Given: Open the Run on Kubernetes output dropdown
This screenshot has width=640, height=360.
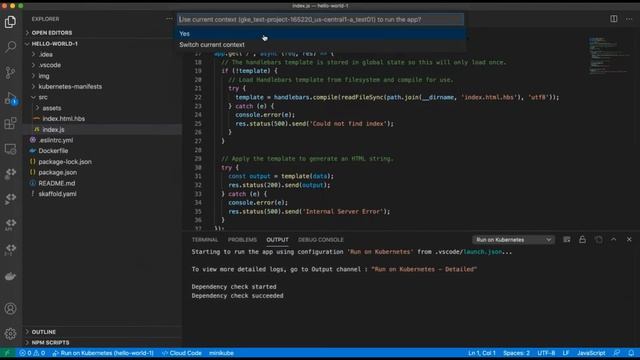Looking at the screenshot, I should pyautogui.click(x=513, y=240).
